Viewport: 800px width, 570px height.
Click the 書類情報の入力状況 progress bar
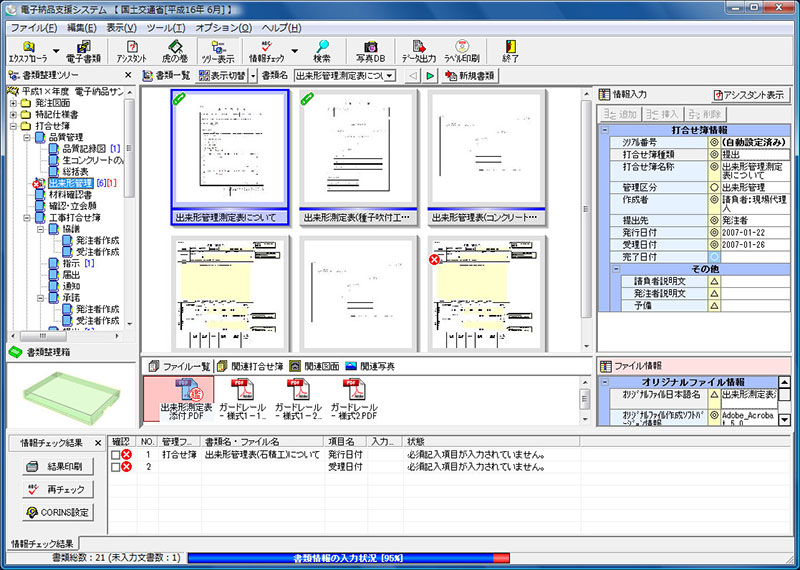tap(348, 558)
